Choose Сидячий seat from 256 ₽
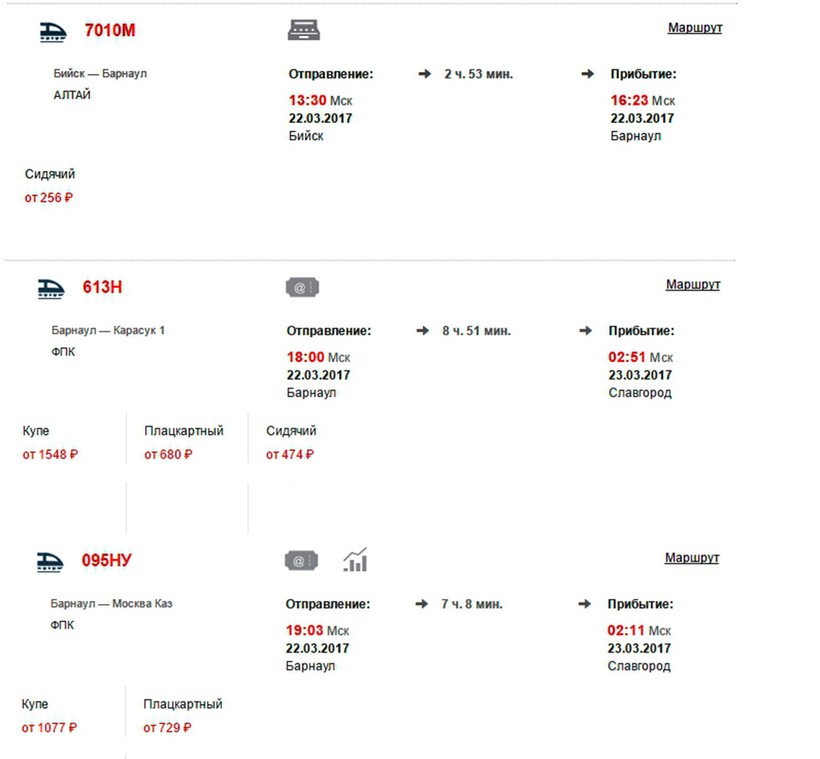 (50, 187)
